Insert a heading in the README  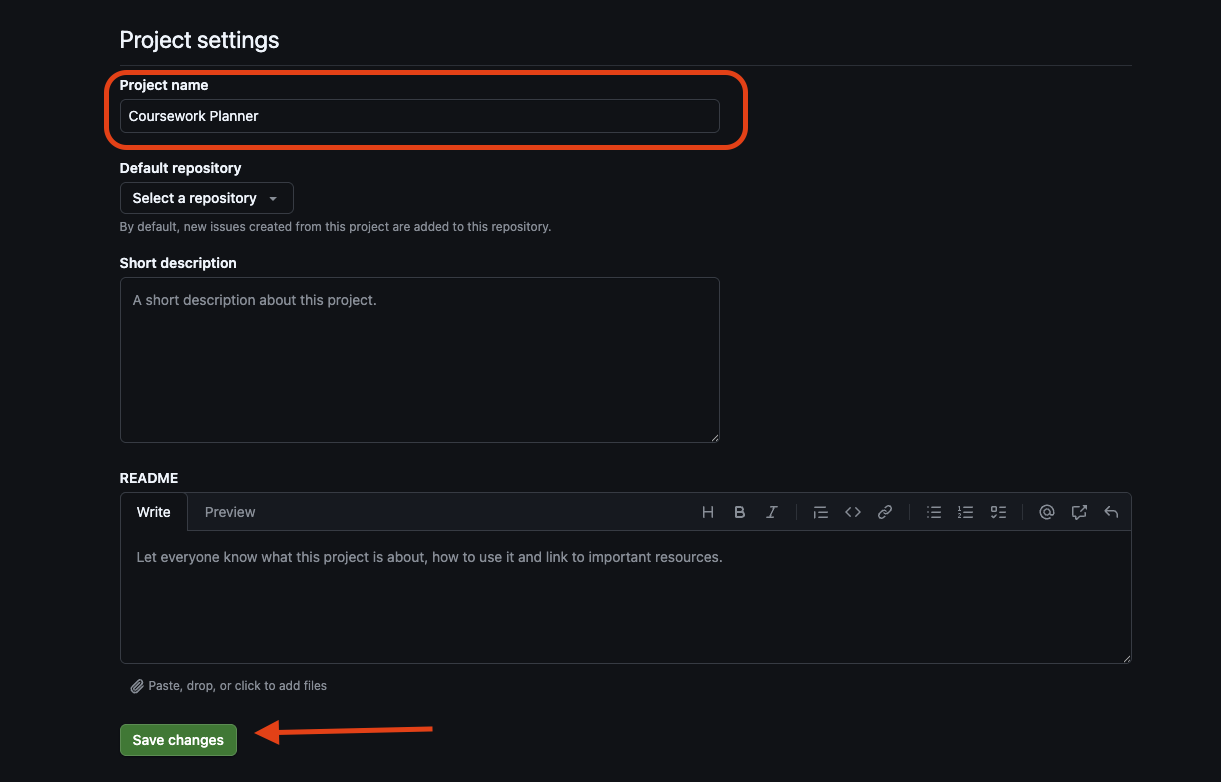click(708, 512)
